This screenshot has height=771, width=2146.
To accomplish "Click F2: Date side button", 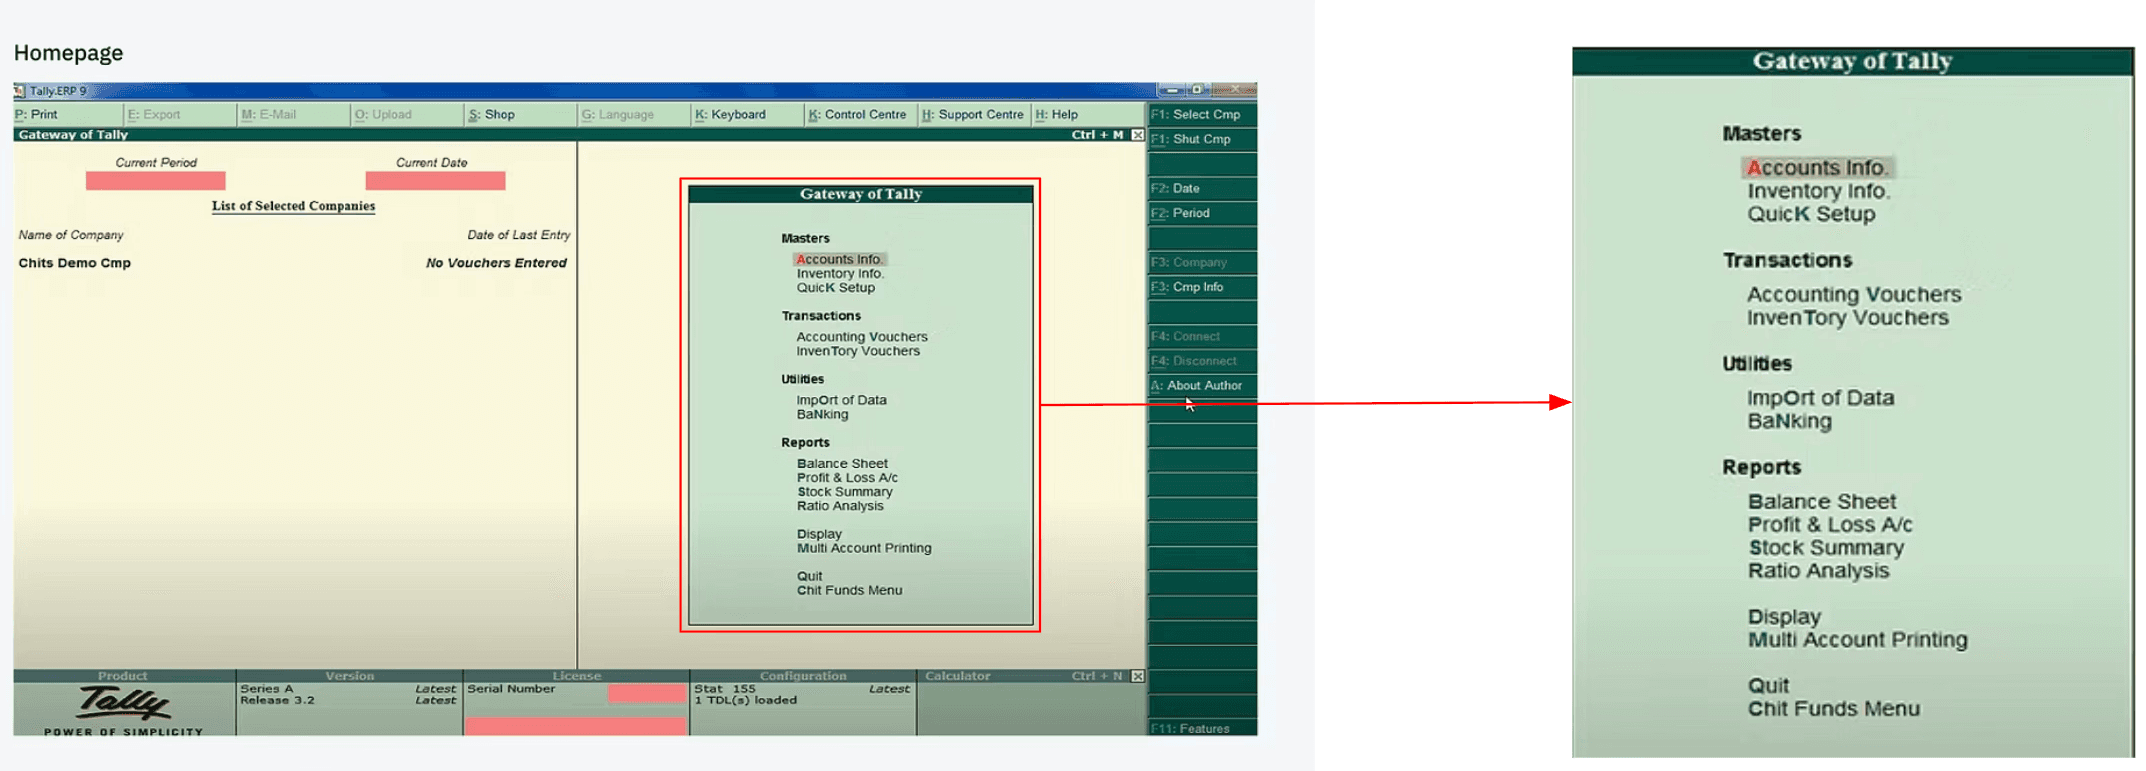I will click(1202, 189).
